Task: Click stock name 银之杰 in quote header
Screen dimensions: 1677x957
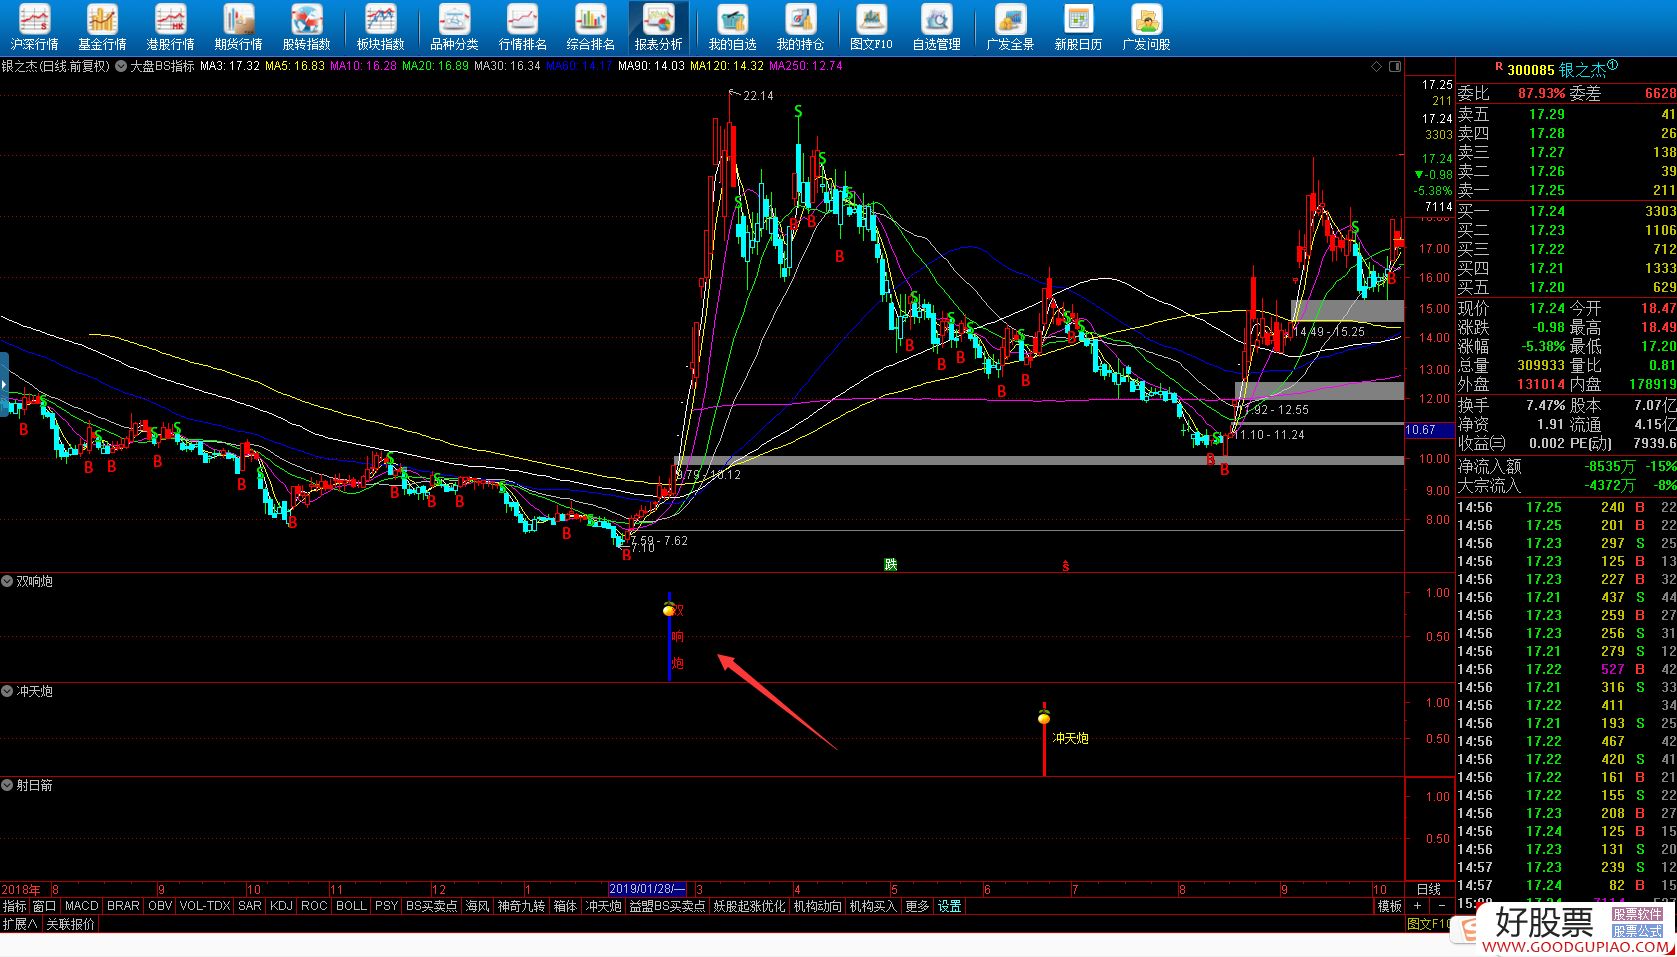Action: tap(1582, 69)
